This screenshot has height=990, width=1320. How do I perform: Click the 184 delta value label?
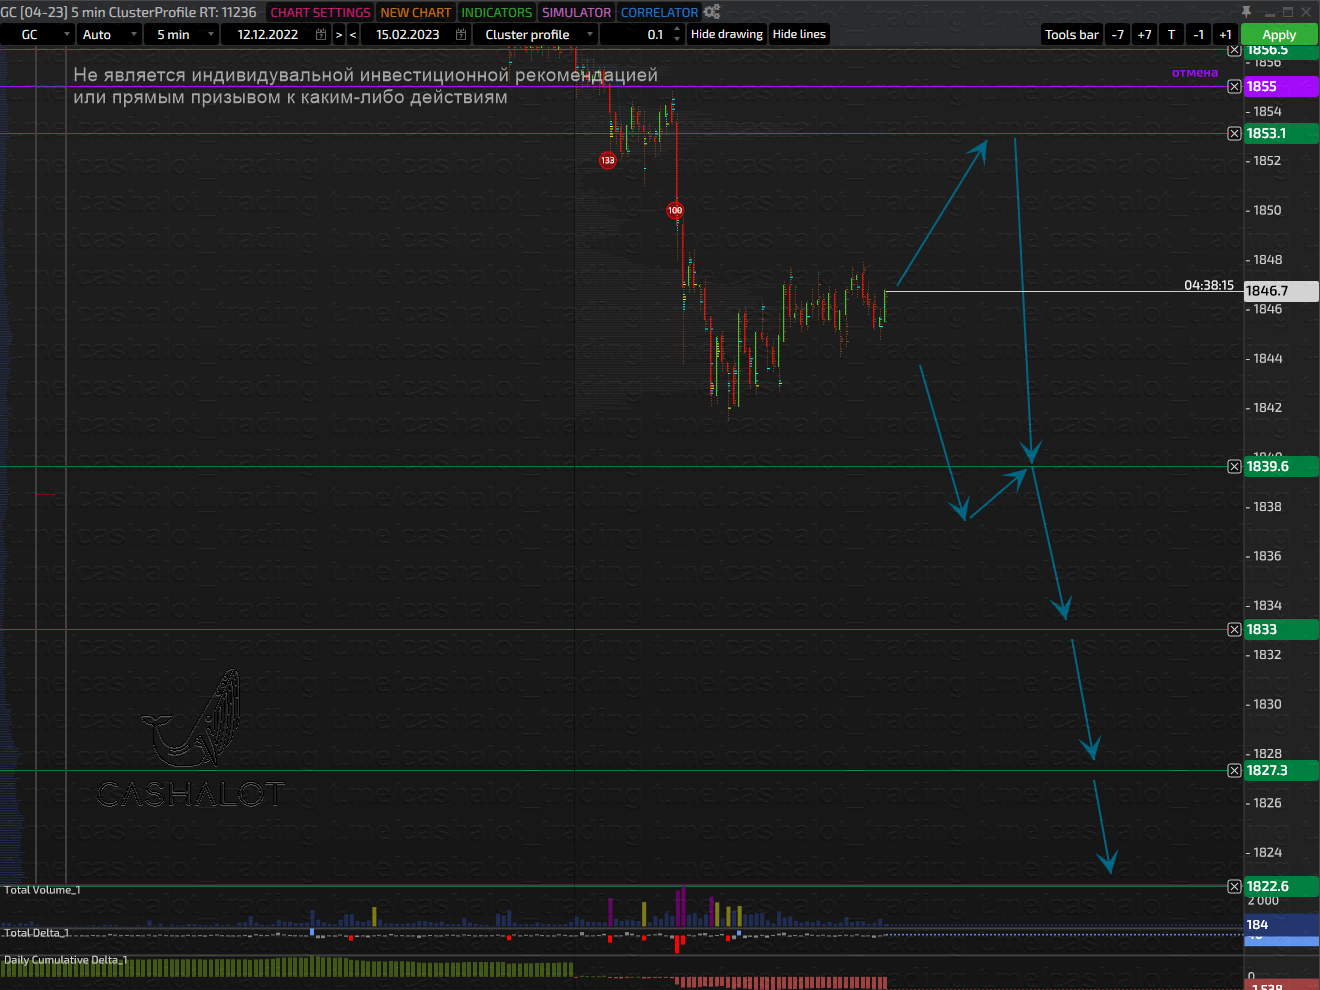point(1281,925)
